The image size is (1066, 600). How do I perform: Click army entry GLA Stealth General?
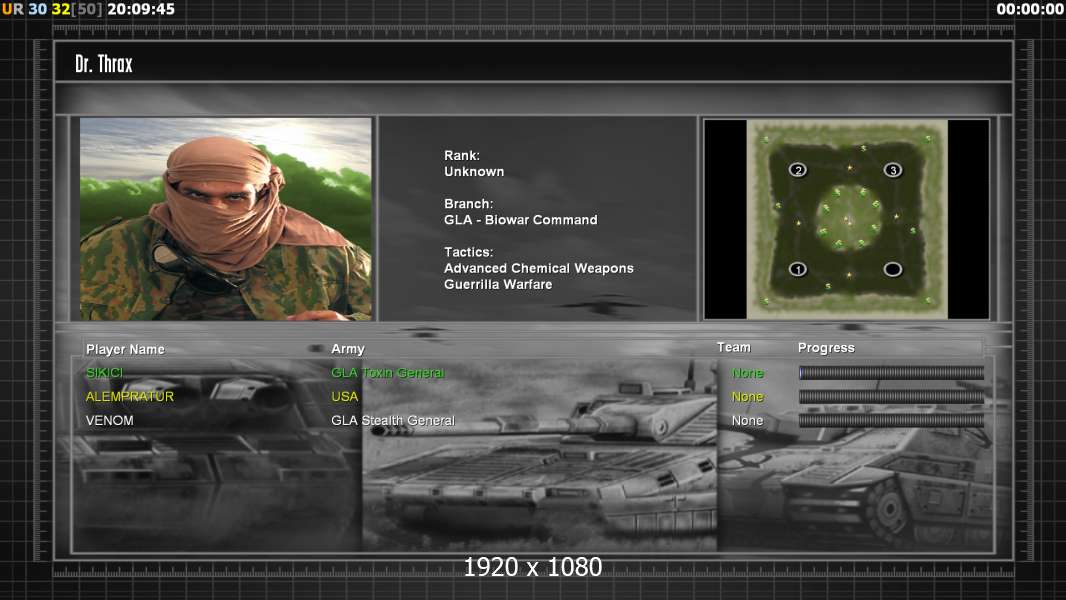tap(393, 420)
